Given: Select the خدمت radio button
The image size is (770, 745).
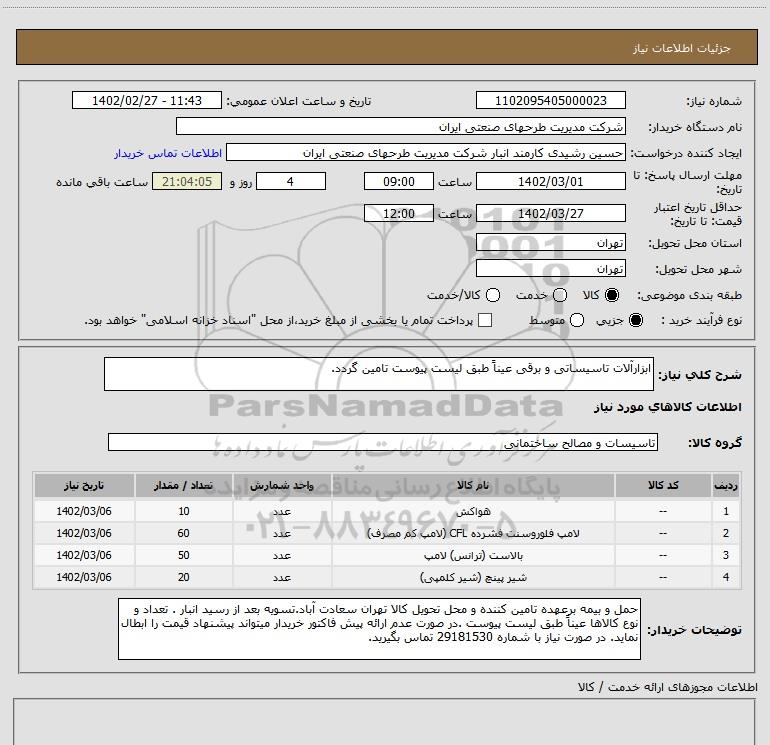Looking at the screenshot, I should (560, 295).
